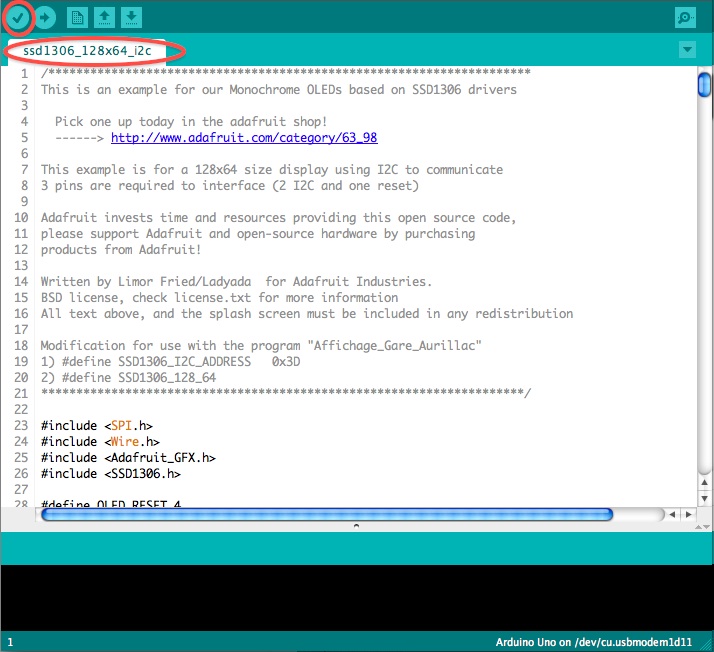Click the vertical scrollbar thumb
The width and height of the screenshot is (714, 652).
(704, 85)
